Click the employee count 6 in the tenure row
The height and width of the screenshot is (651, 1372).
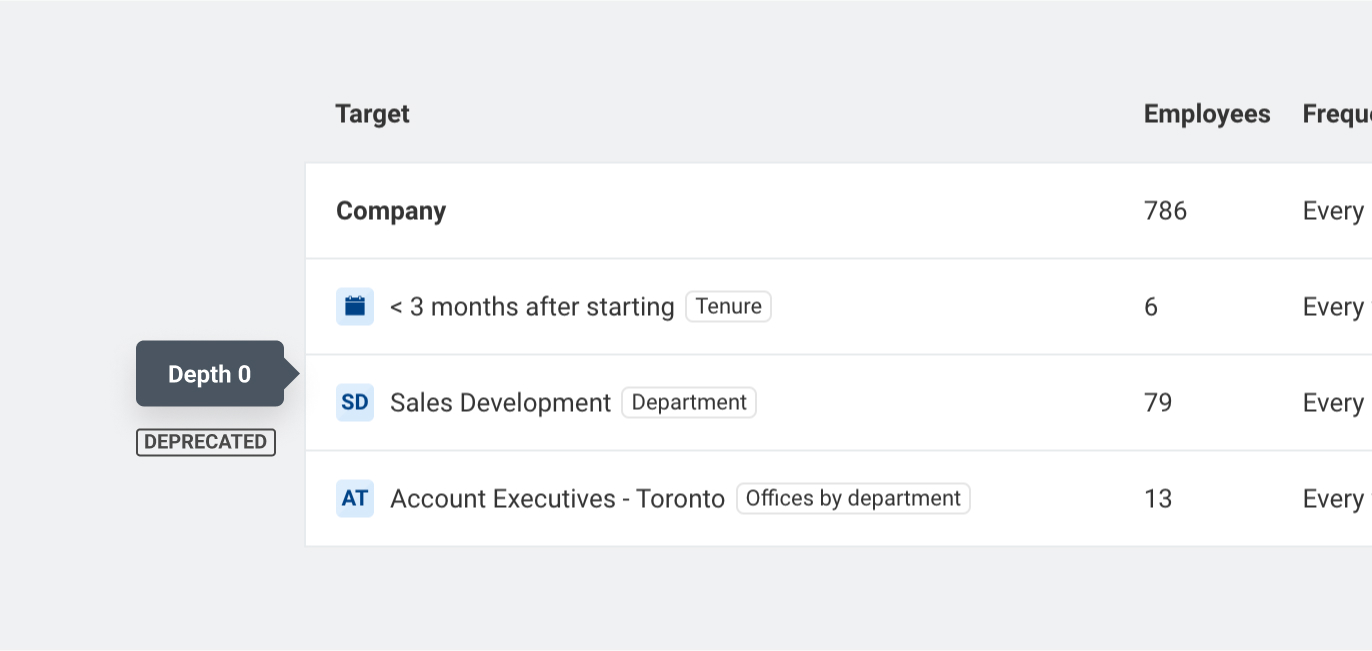pyautogui.click(x=1151, y=306)
